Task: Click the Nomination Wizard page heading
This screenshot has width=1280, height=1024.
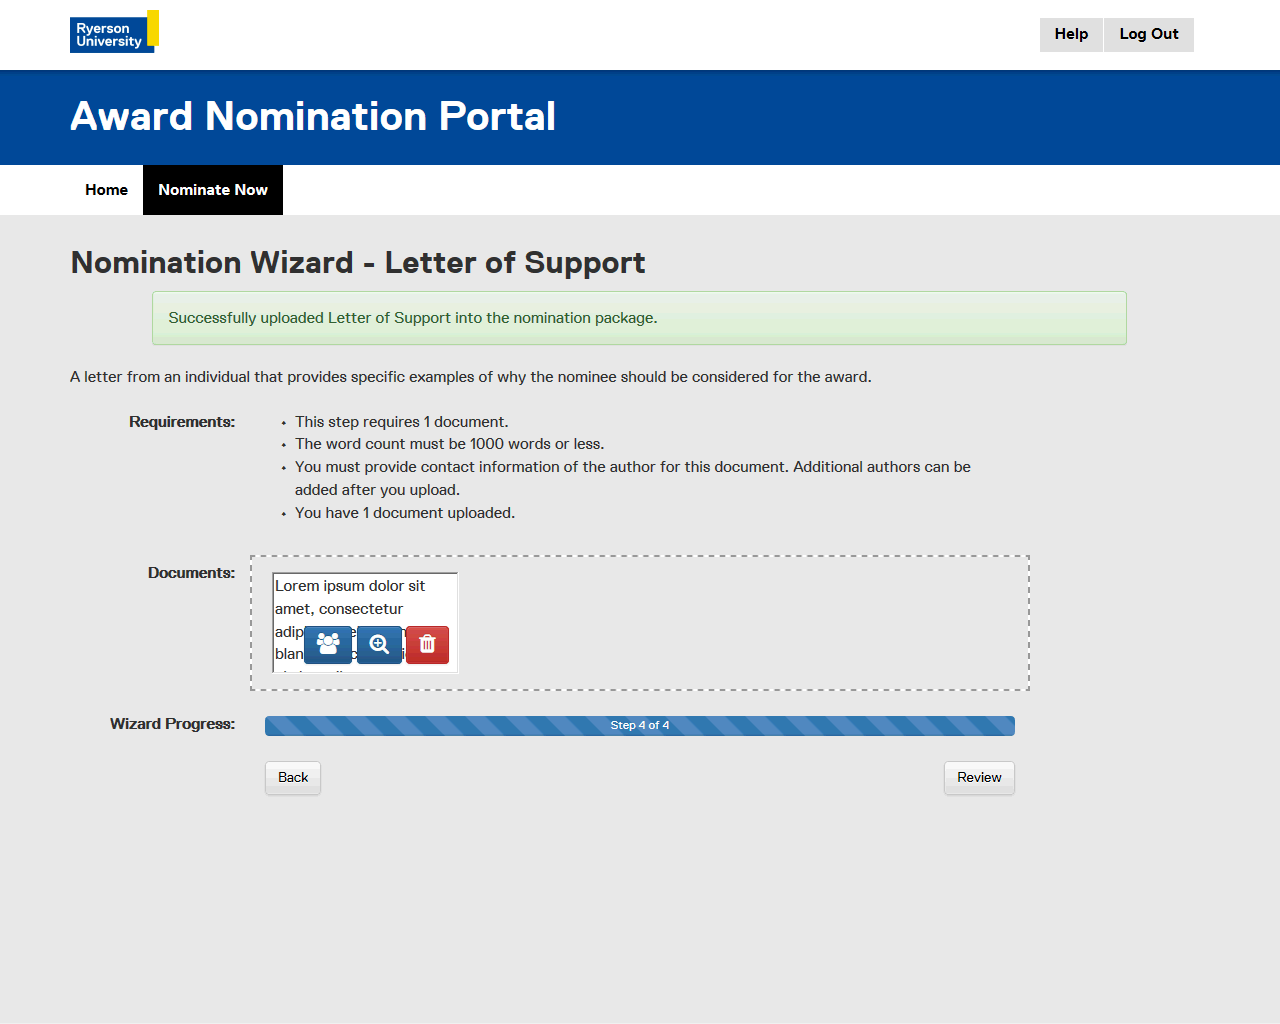Action: (x=358, y=263)
